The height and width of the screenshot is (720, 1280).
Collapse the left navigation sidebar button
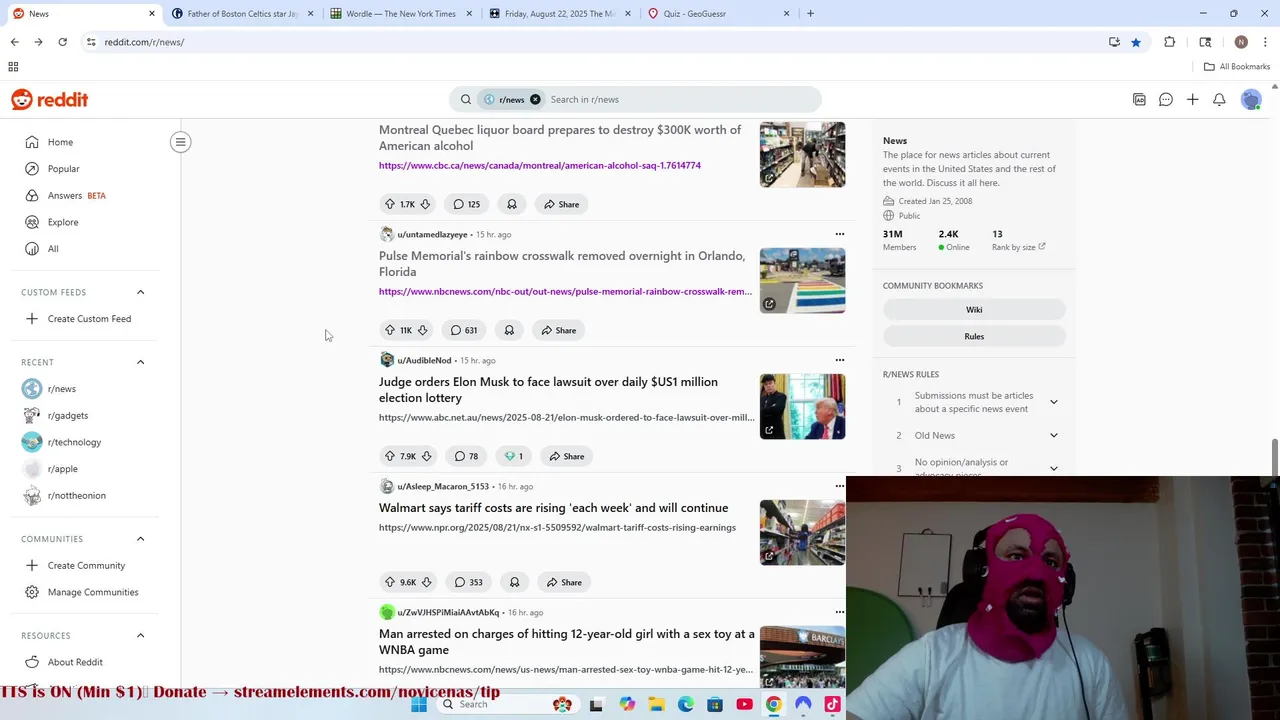(181, 142)
